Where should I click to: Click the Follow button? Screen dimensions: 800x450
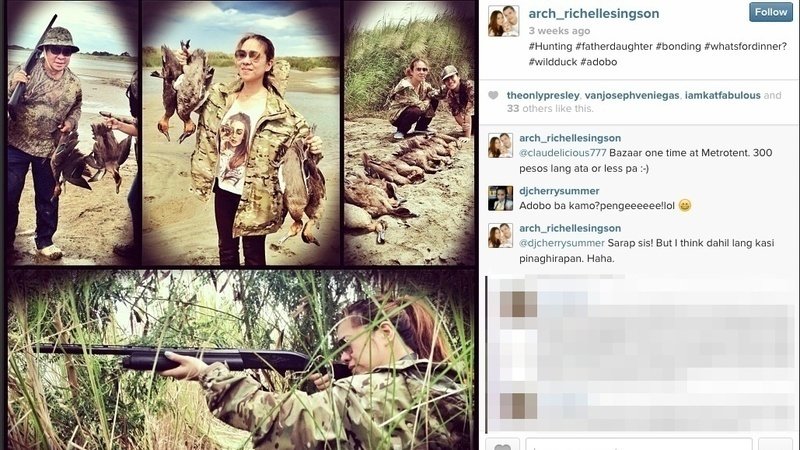[x=770, y=12]
